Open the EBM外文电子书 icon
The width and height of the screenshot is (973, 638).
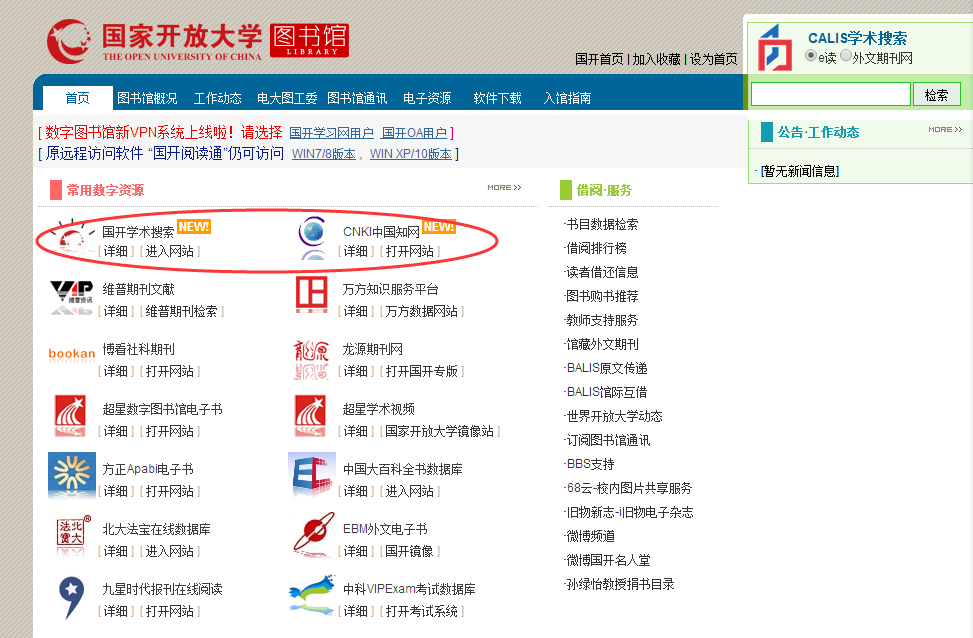315,534
